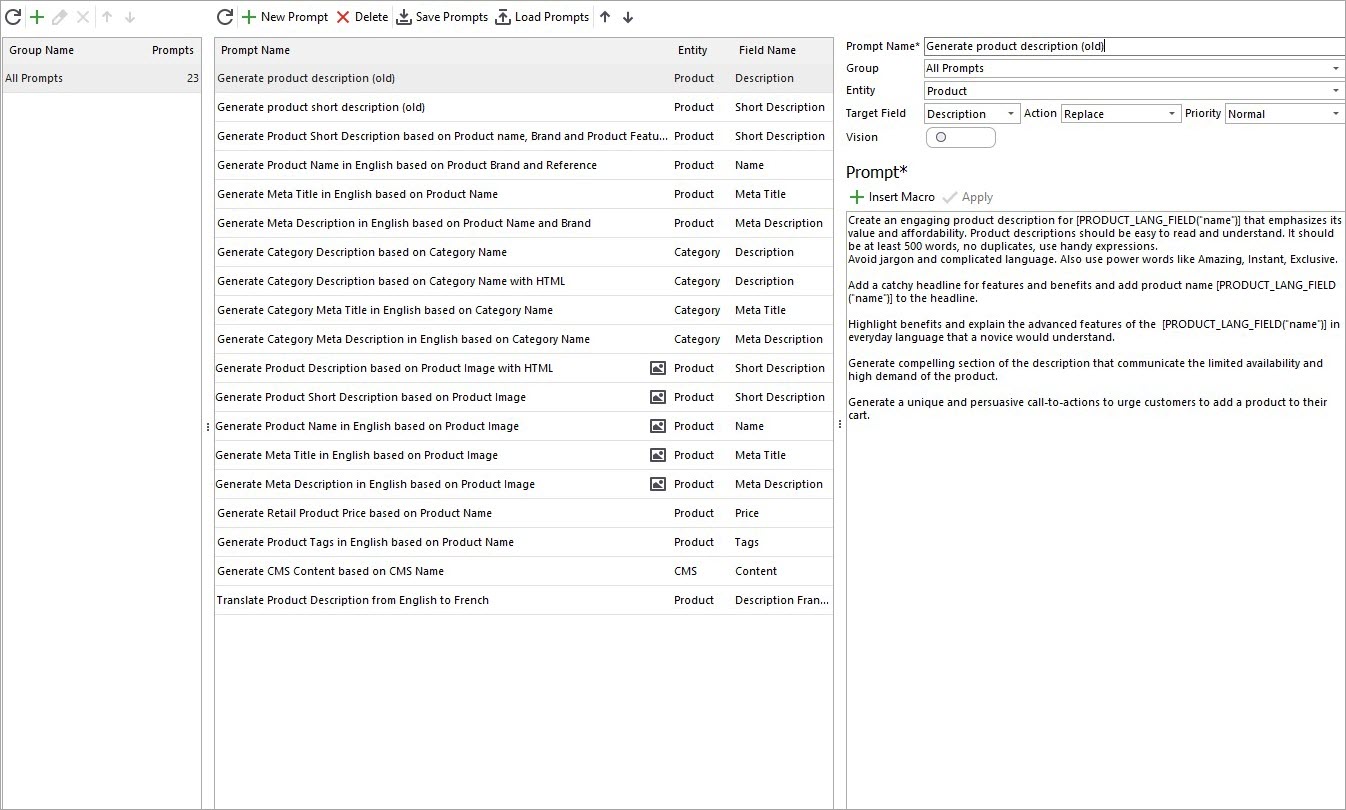
Task: Click Prompts count column header
Action: [173, 50]
